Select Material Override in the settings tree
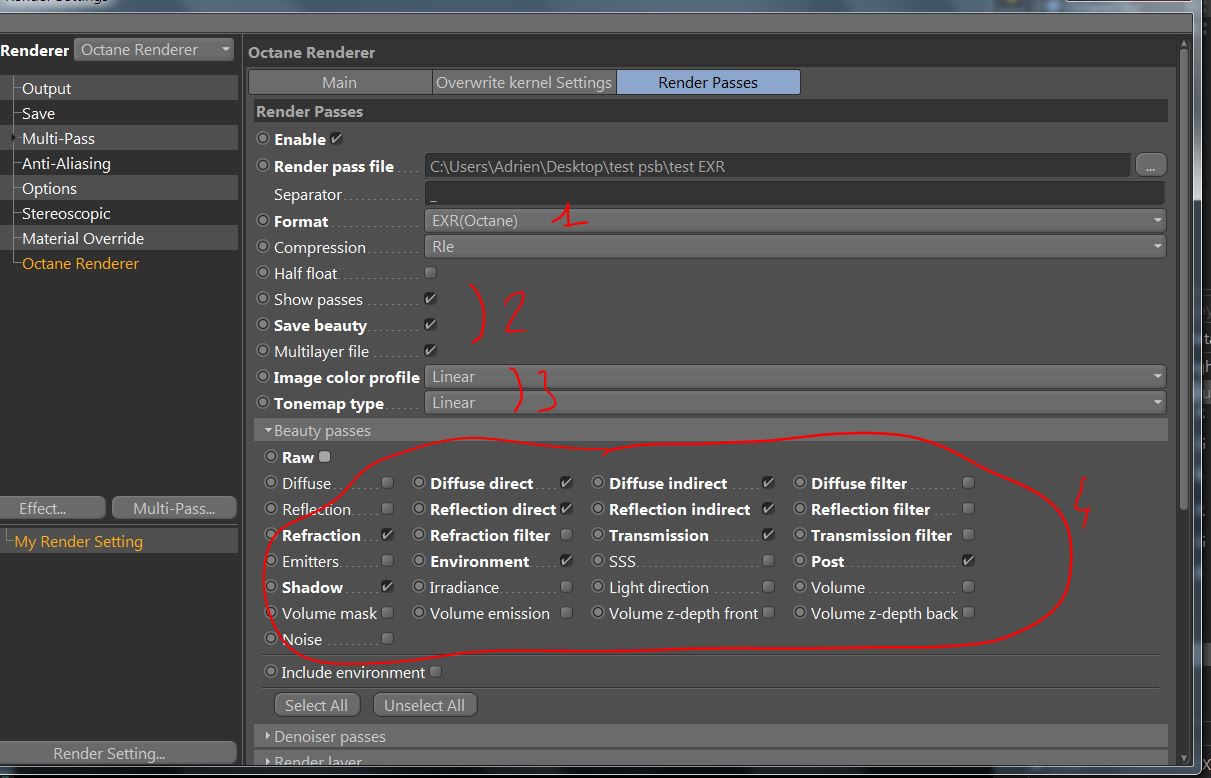1211x778 pixels. 83,238
